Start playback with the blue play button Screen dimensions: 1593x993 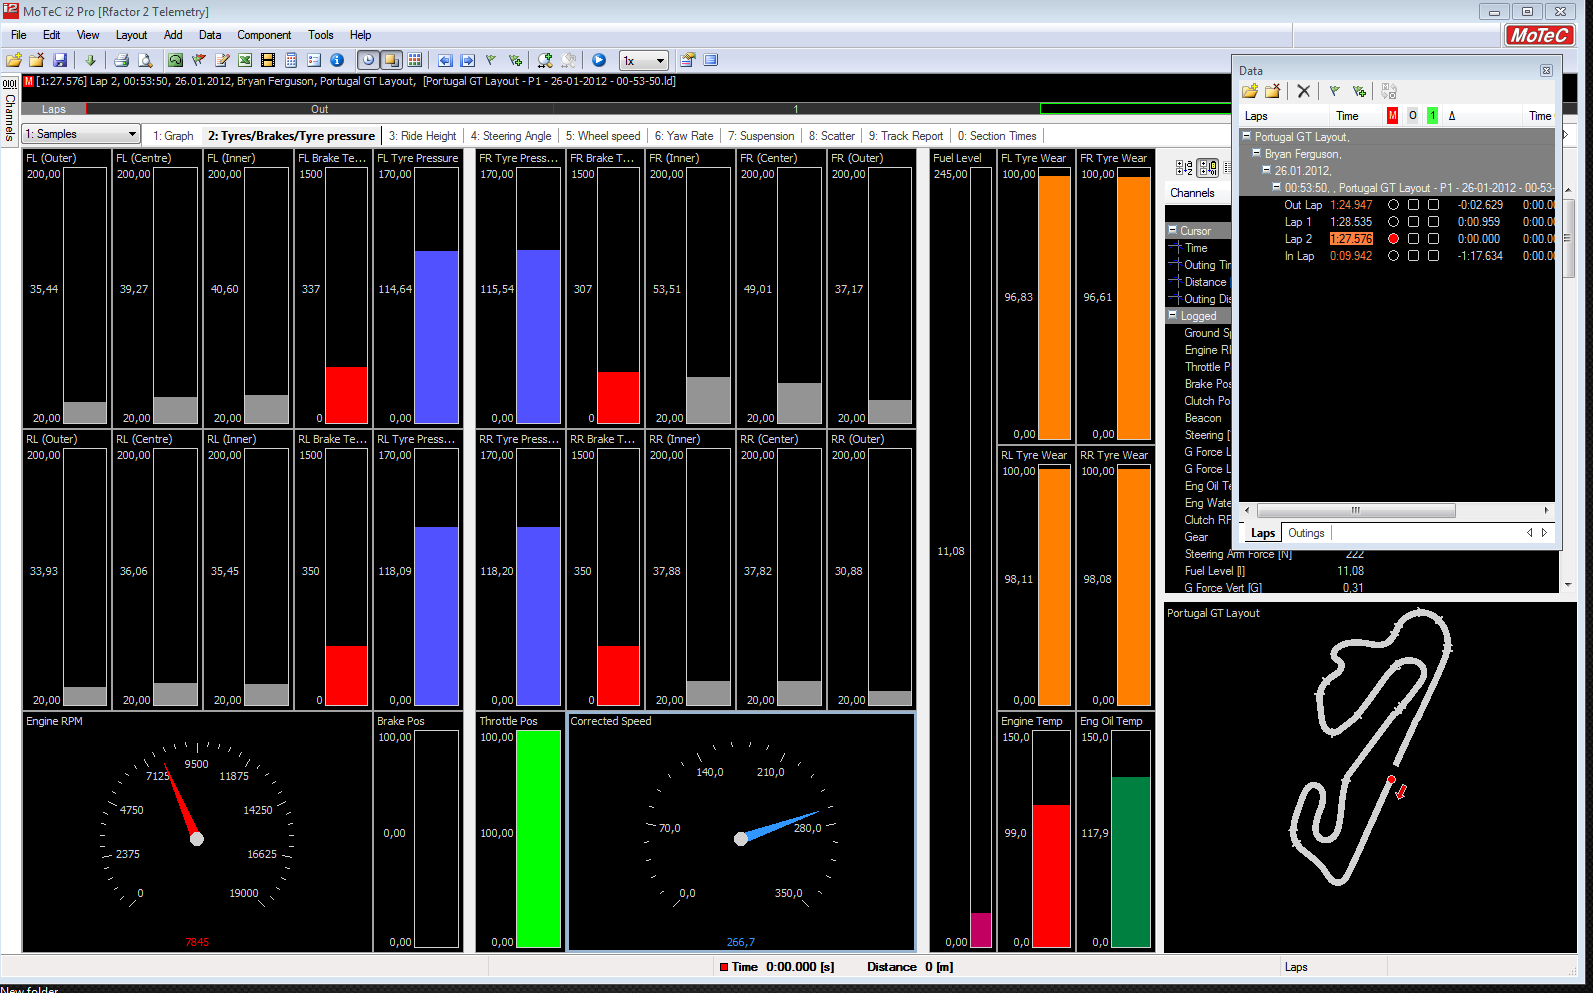(599, 60)
